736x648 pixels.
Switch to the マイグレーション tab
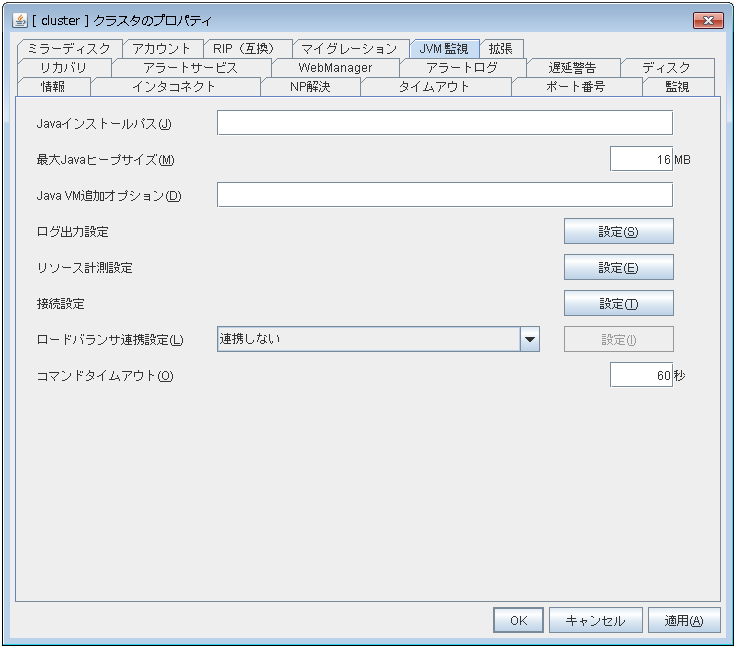350,48
